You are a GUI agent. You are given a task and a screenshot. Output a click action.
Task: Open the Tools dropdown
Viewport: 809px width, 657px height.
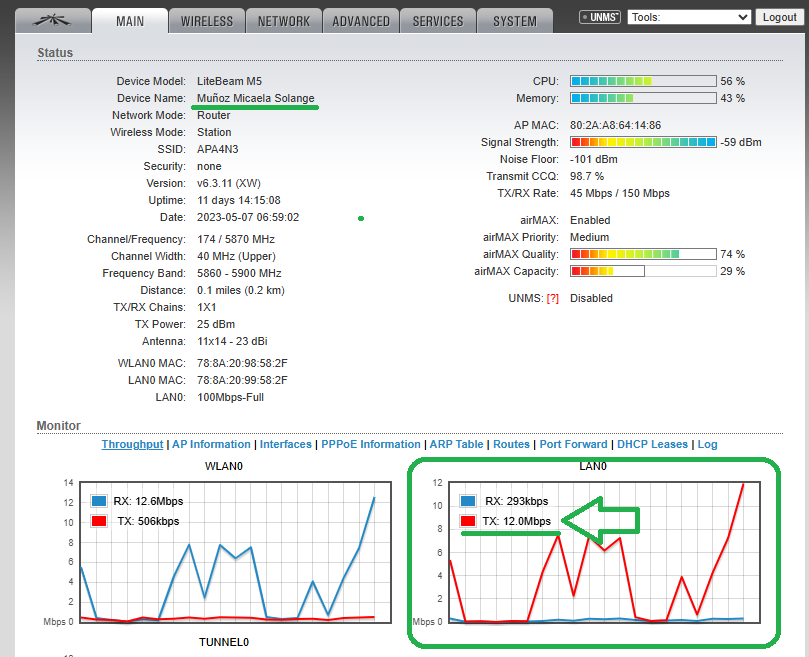click(x=689, y=17)
